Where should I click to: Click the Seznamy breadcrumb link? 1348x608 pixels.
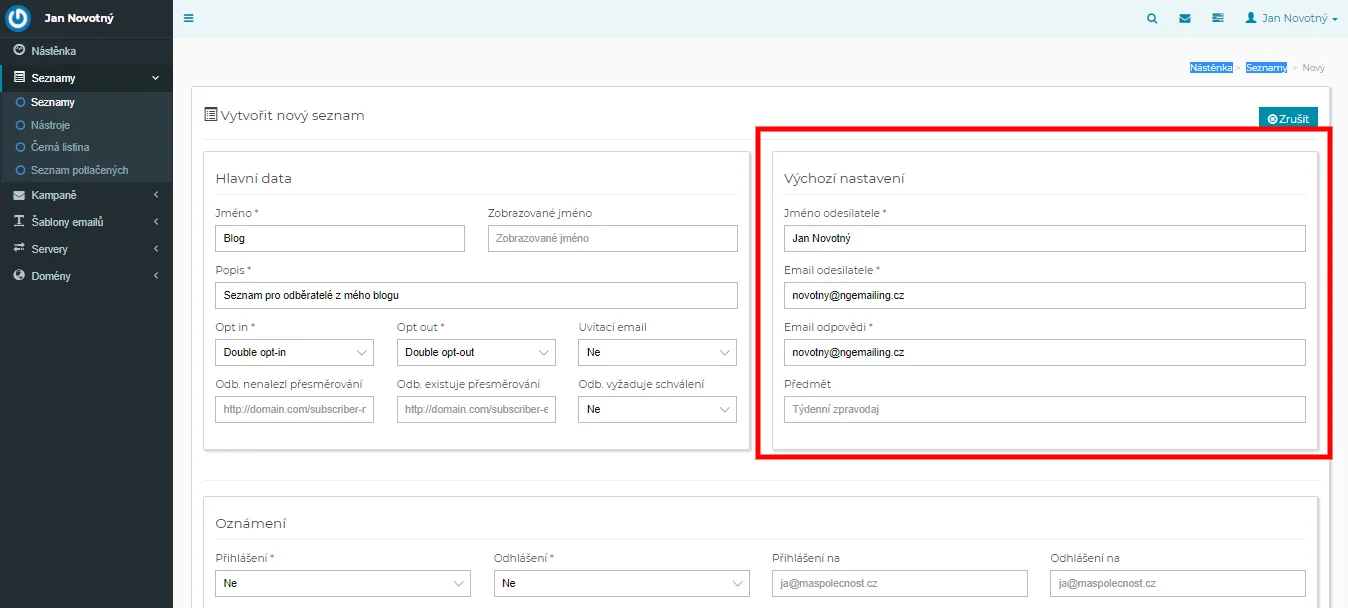tap(1266, 68)
